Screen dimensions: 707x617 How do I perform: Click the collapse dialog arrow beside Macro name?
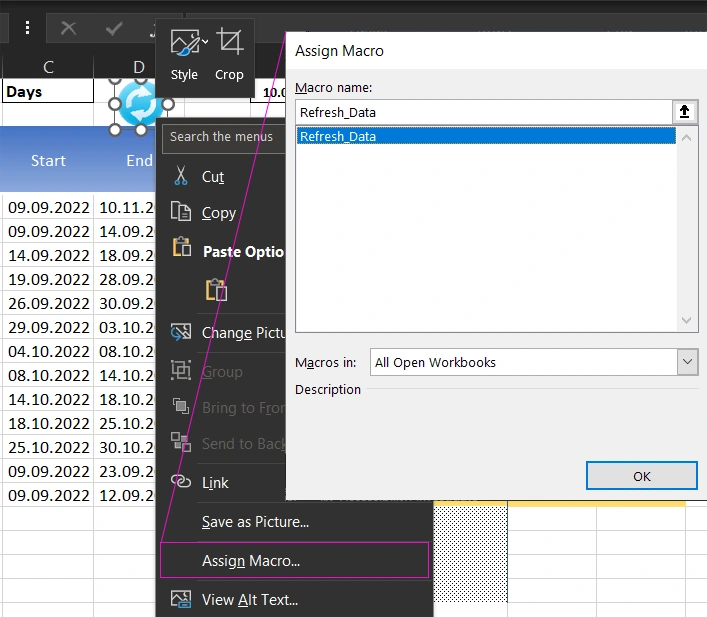click(684, 112)
